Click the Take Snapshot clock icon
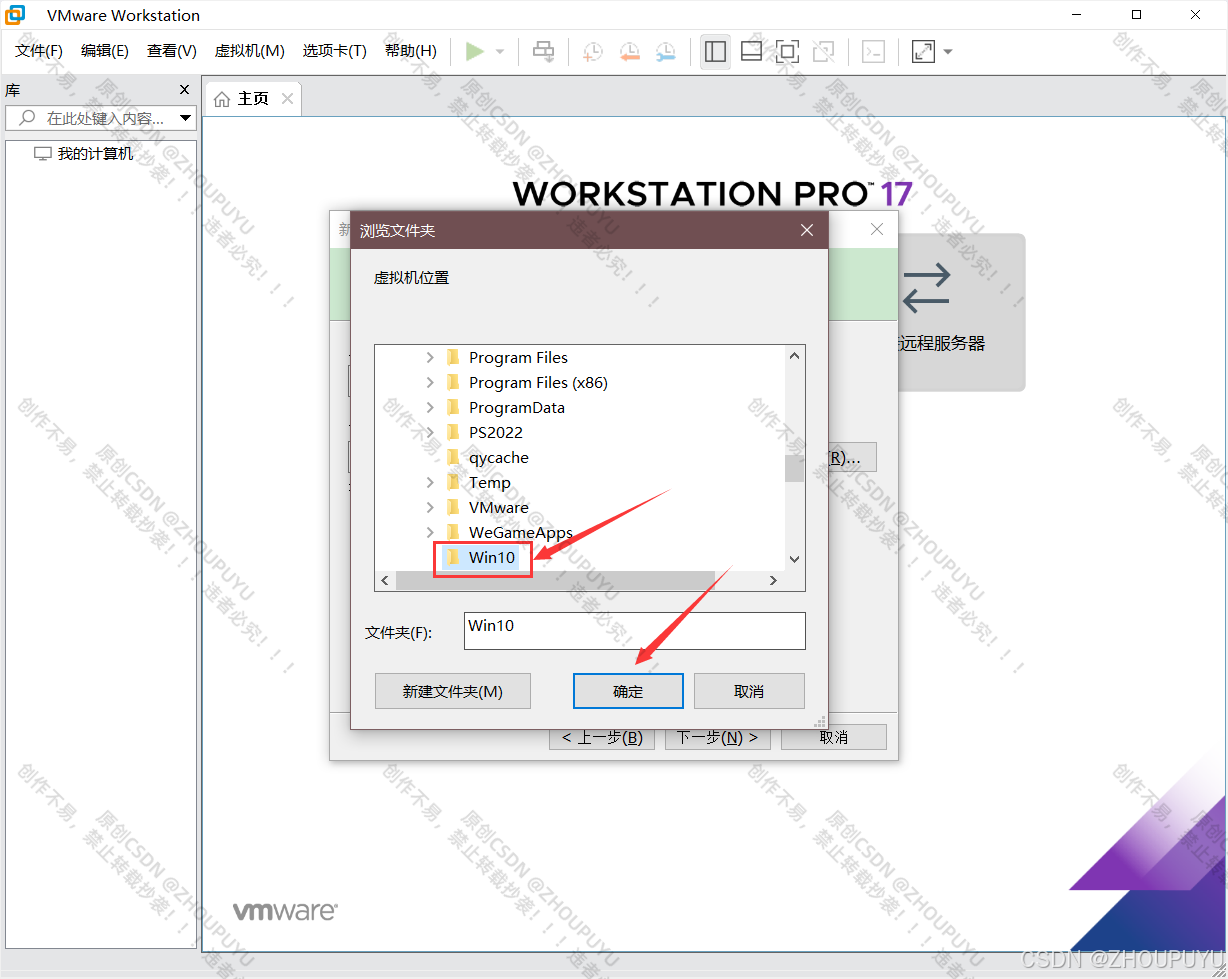 pos(593,52)
